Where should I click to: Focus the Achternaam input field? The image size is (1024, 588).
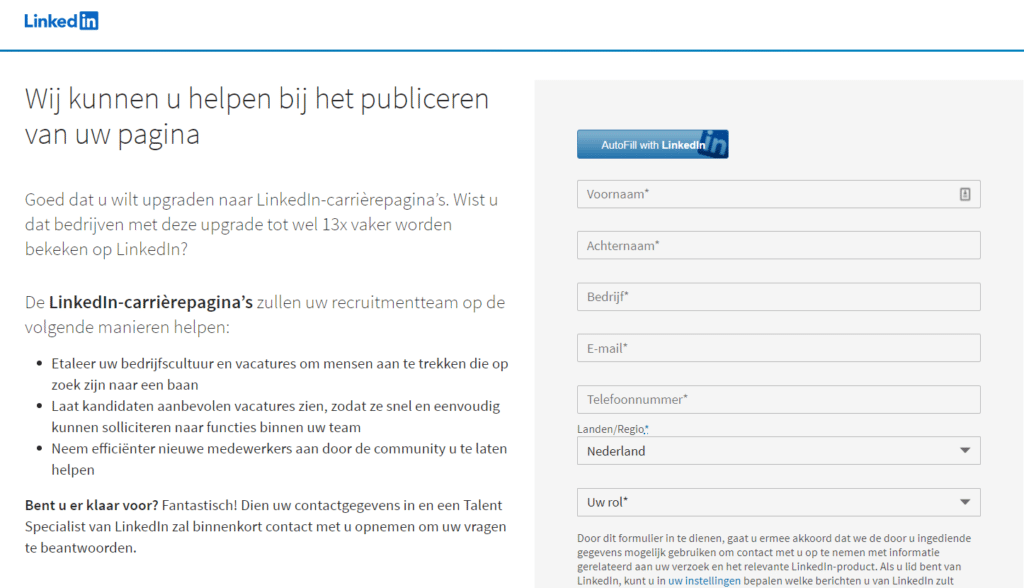(x=778, y=246)
